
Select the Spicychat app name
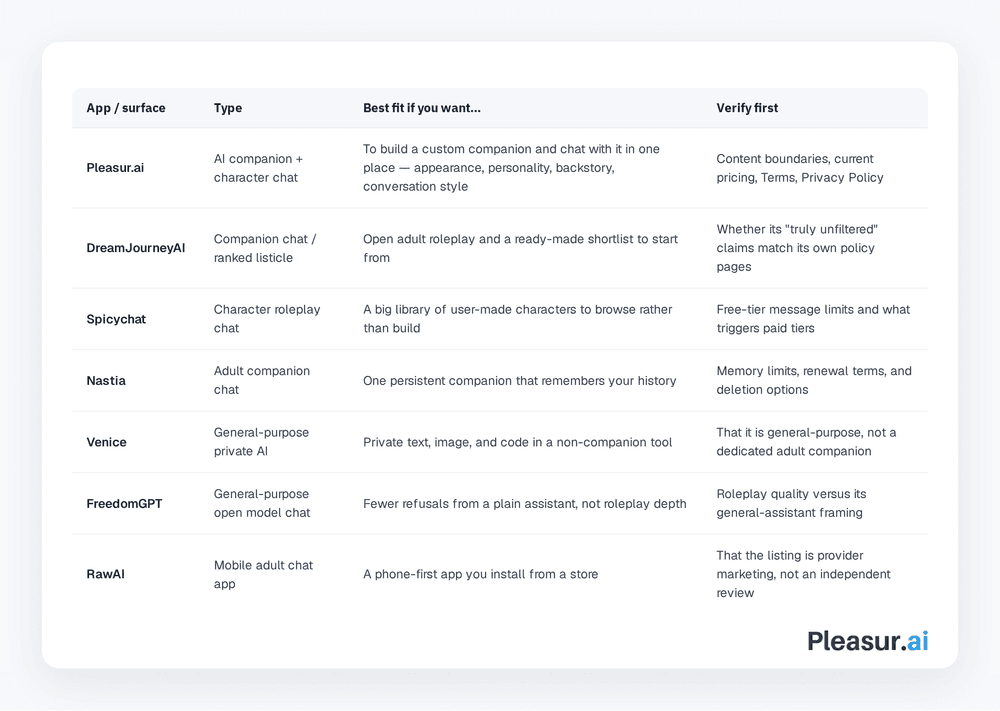(116, 319)
